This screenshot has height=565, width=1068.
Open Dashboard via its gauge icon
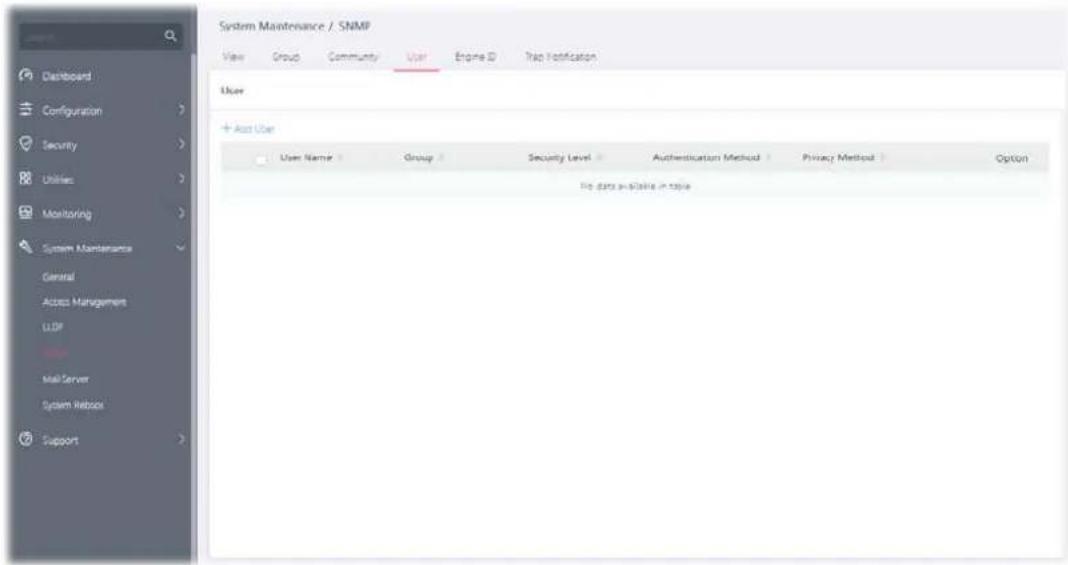click(x=25, y=75)
